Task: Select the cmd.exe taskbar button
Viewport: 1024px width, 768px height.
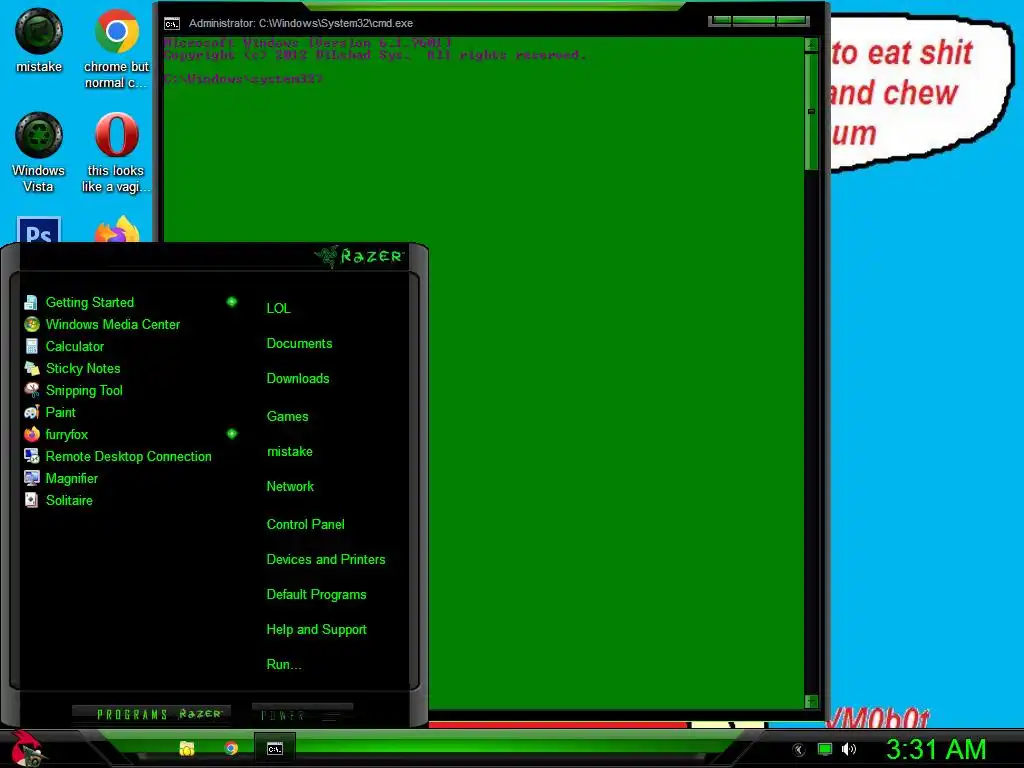Action: [275, 748]
